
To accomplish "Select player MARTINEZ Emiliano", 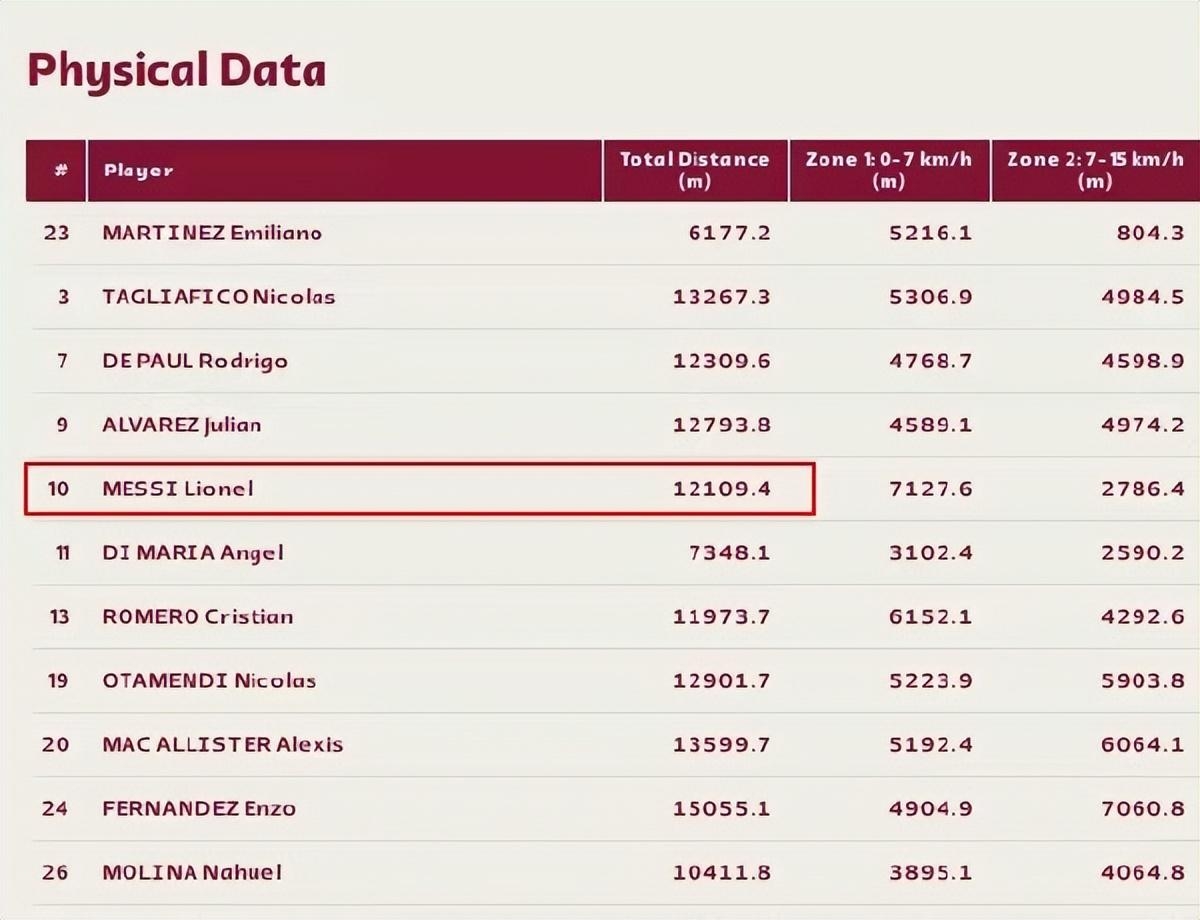I will 212,233.
